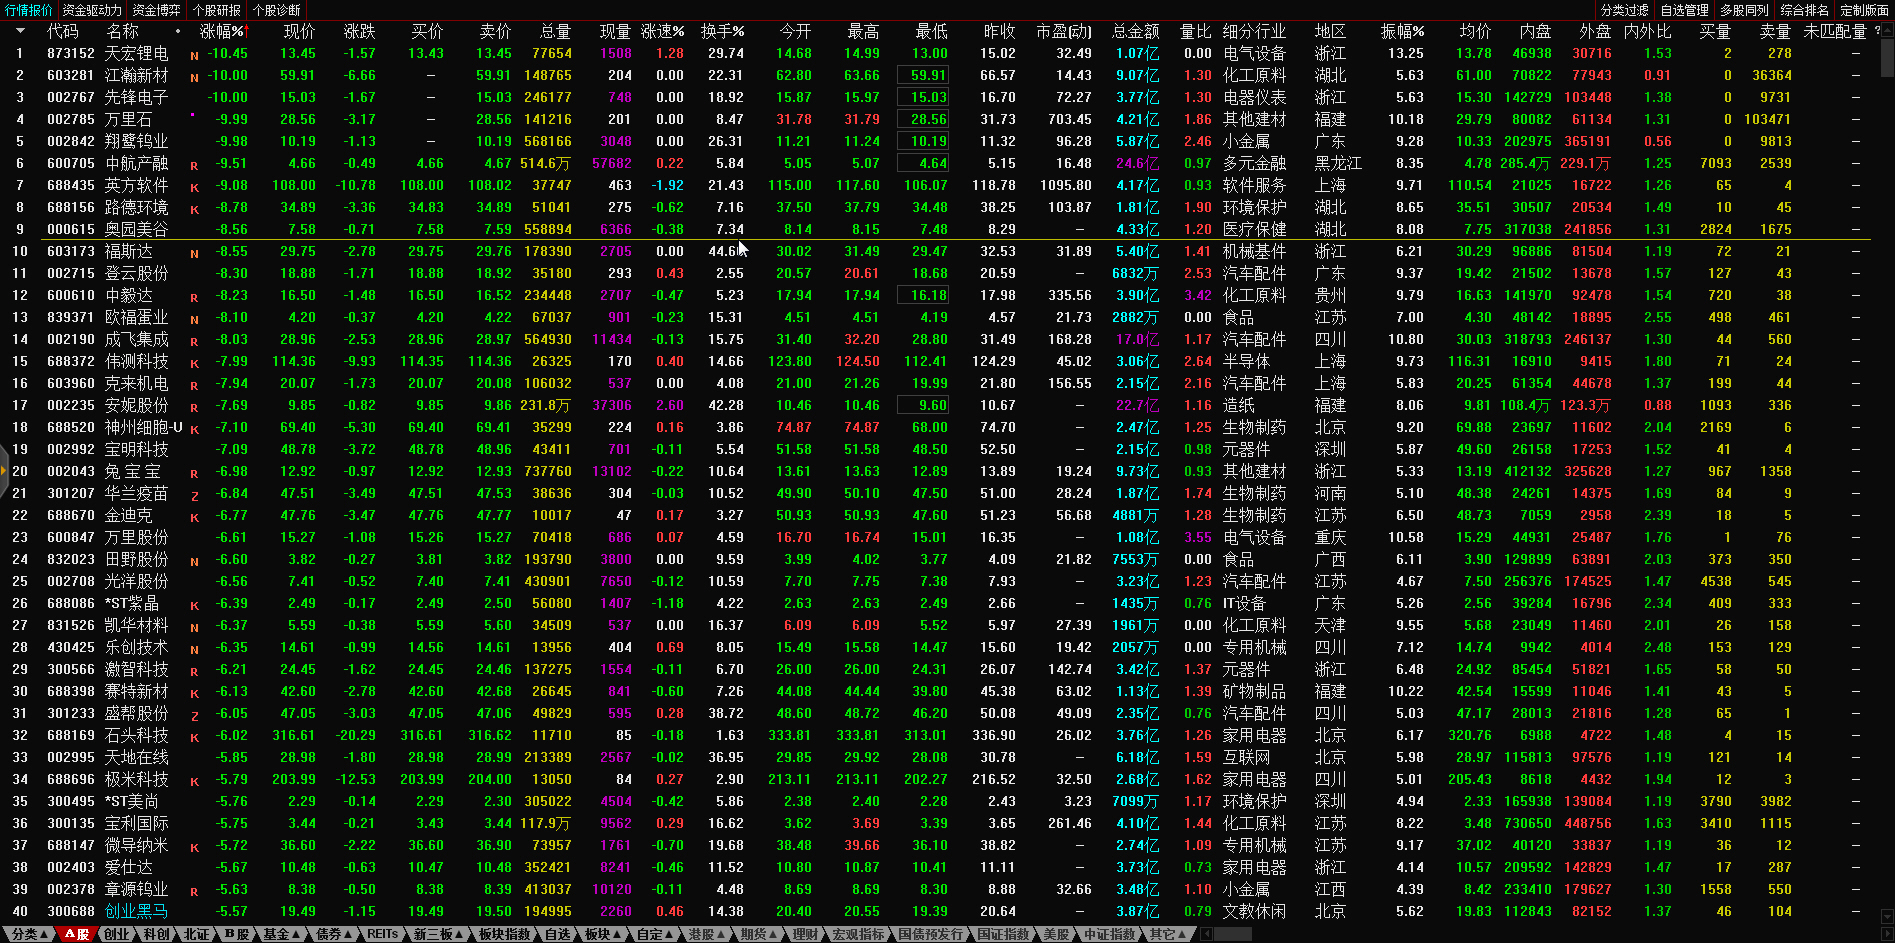Expand the 分类 tab menu
1895x943 pixels.
[x=29, y=934]
